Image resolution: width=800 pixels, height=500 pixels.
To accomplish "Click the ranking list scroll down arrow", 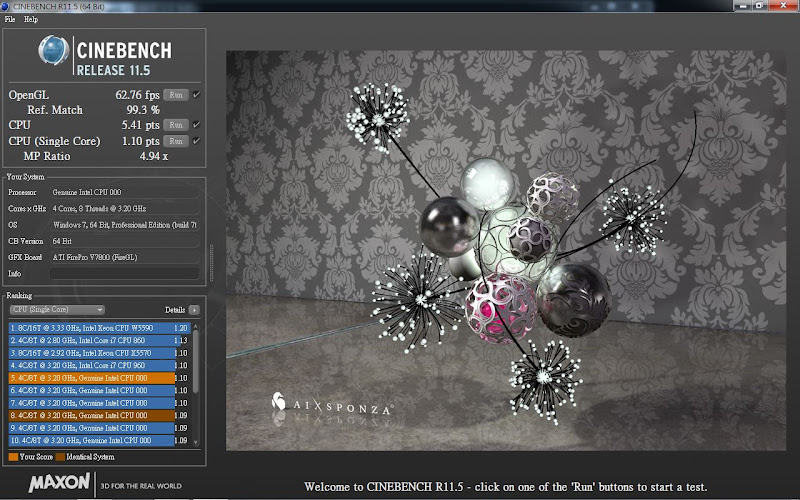I will tap(195, 443).
